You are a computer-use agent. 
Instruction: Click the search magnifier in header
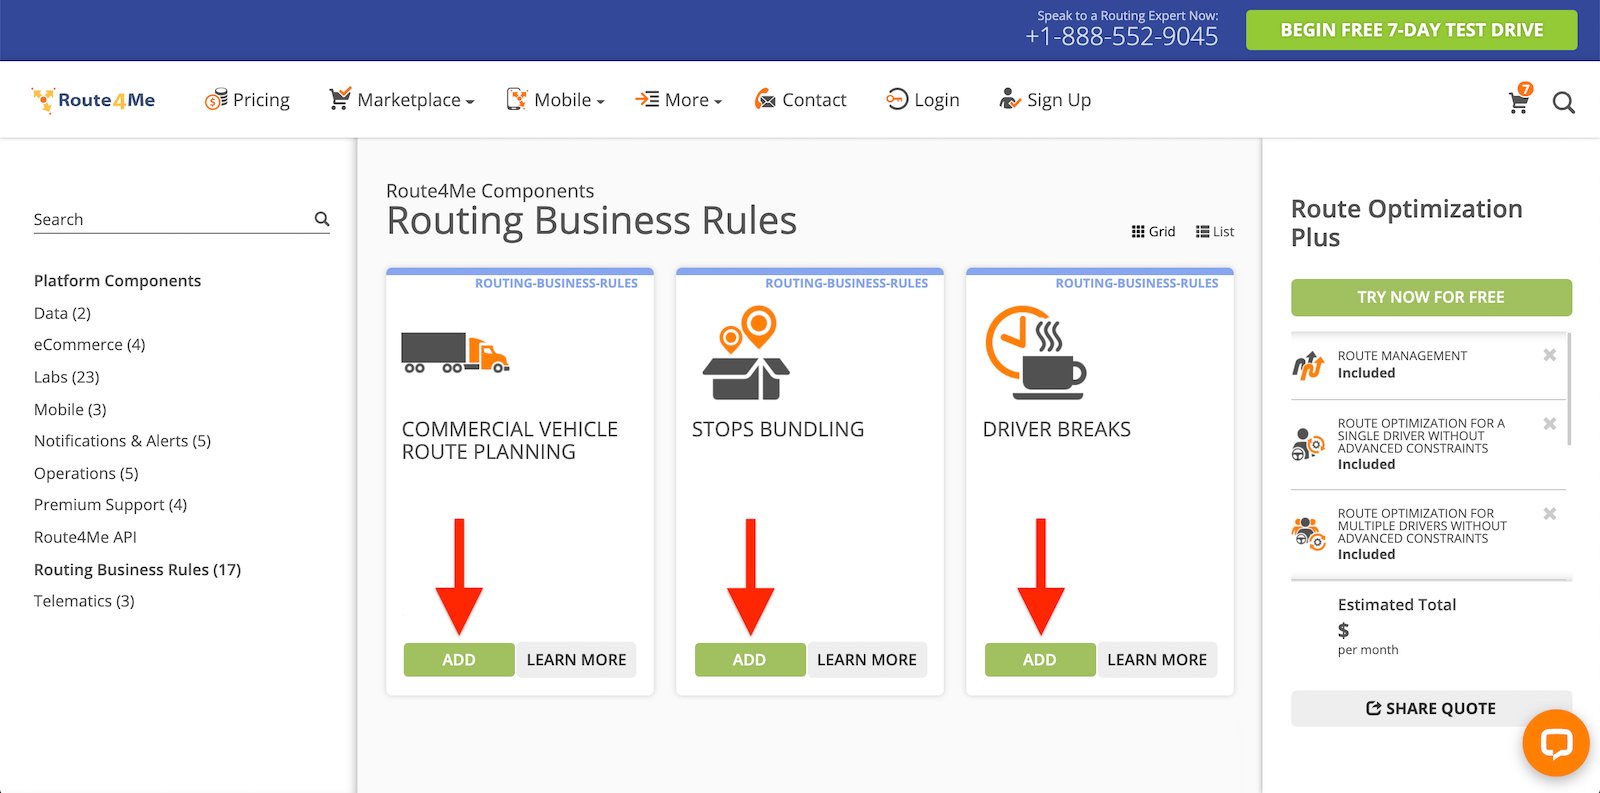click(x=1563, y=102)
